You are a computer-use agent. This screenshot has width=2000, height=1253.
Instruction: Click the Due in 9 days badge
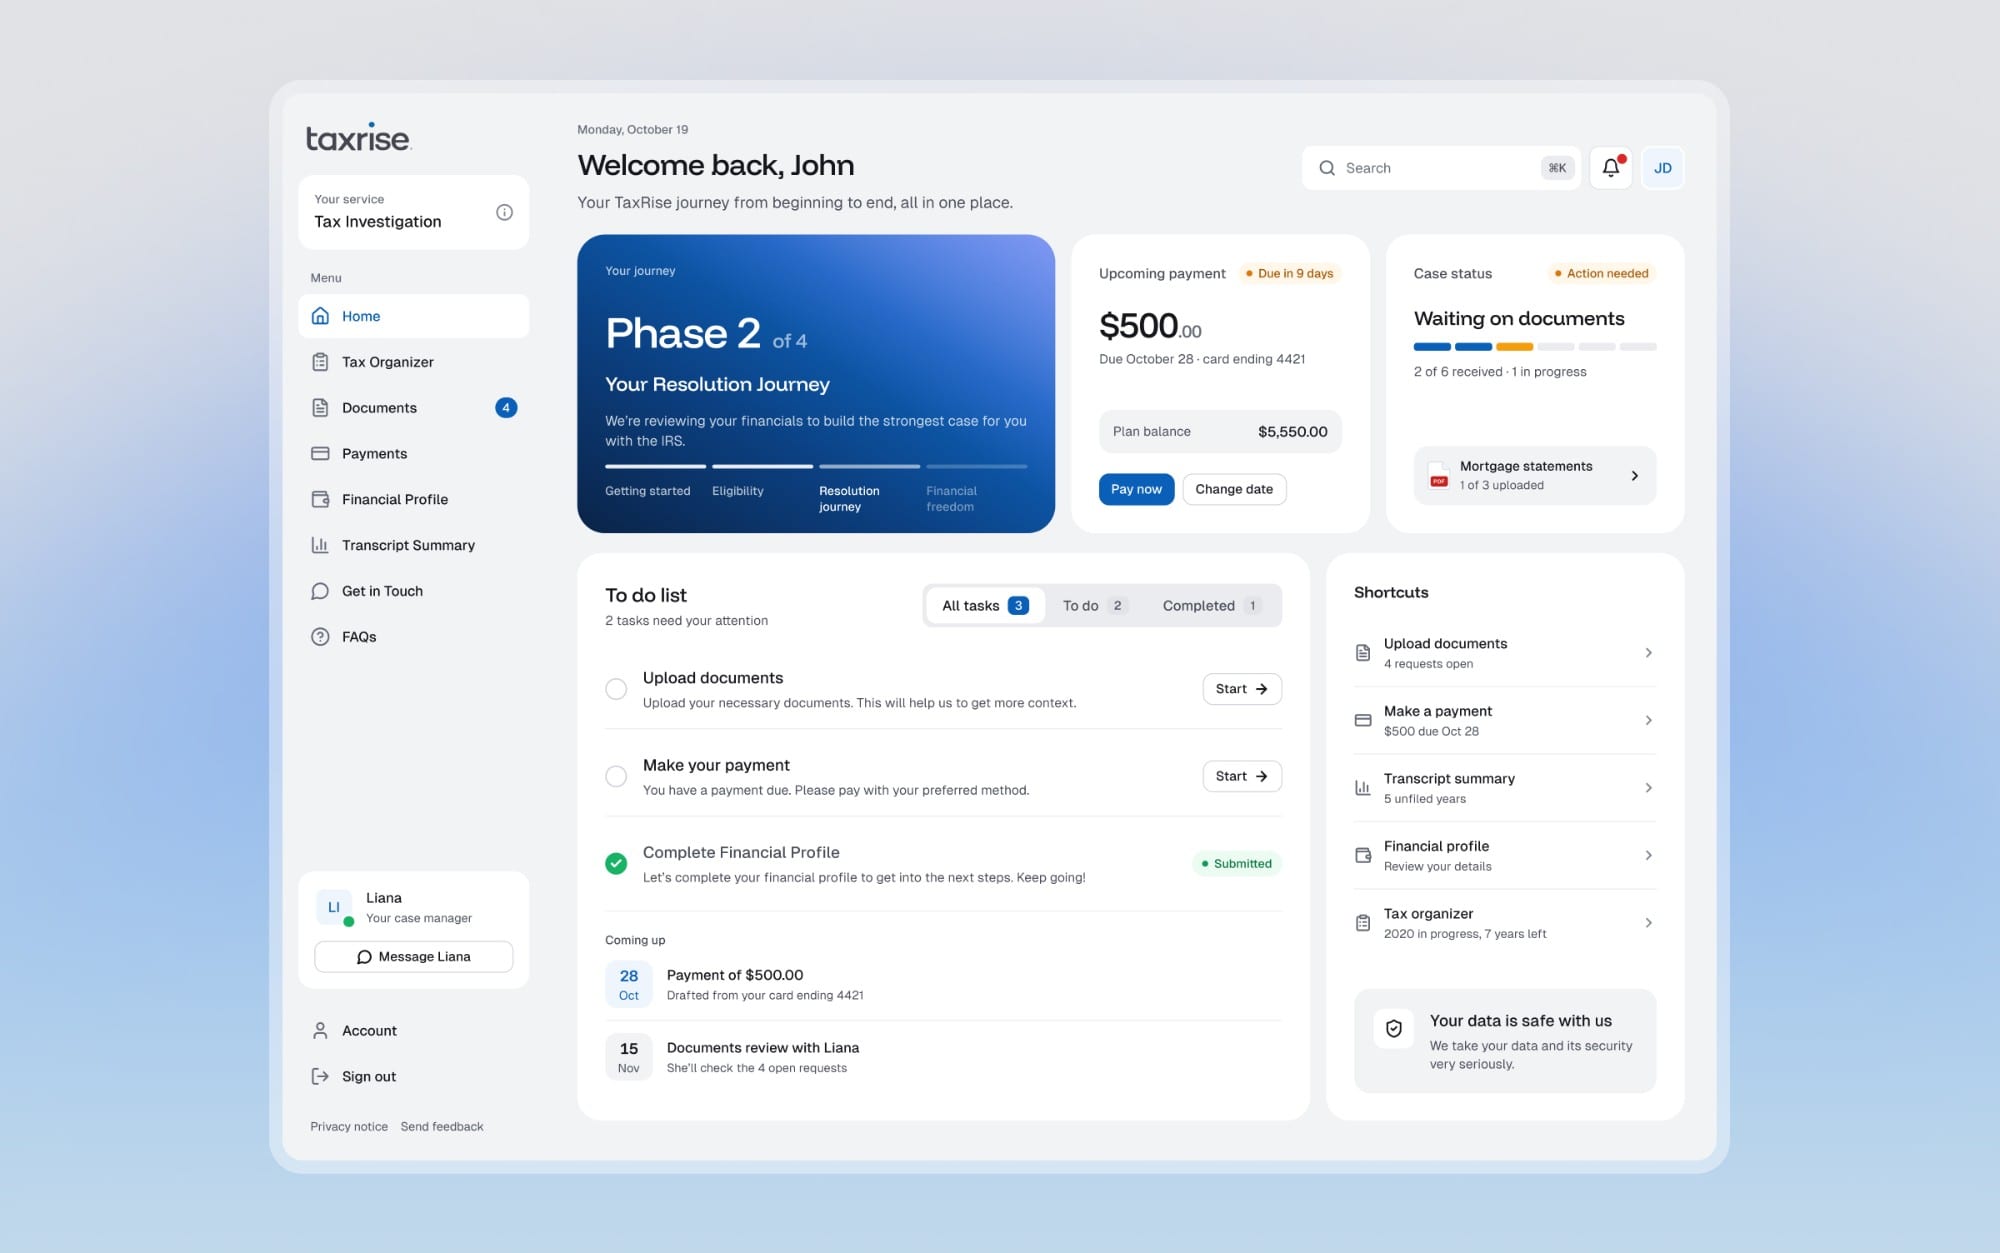click(1289, 273)
